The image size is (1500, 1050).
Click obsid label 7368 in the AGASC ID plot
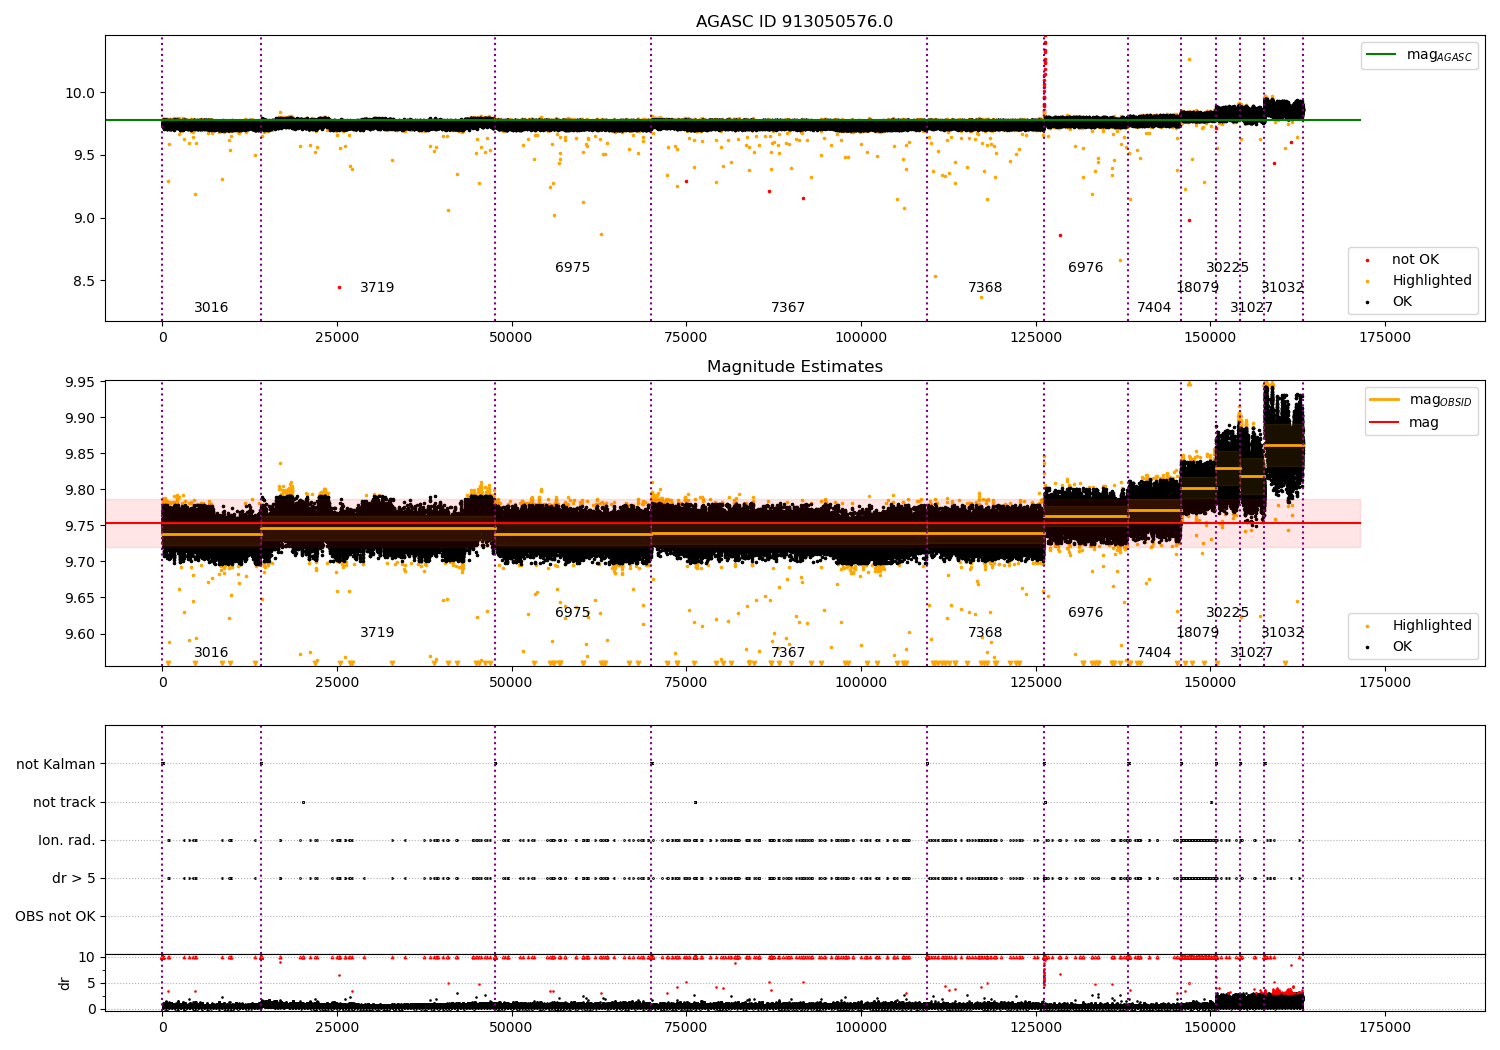985,288
